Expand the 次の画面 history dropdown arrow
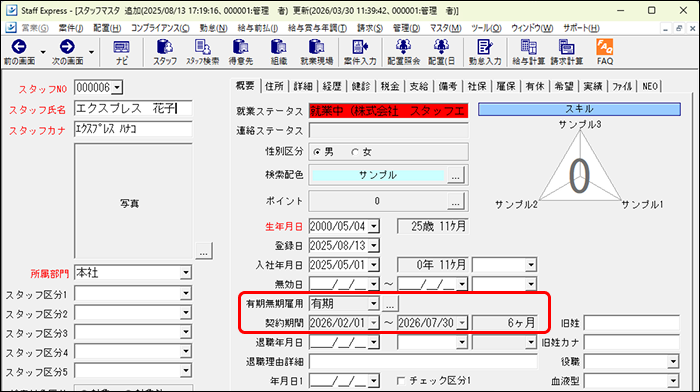Viewport: 700px width, 392px height. (91, 52)
